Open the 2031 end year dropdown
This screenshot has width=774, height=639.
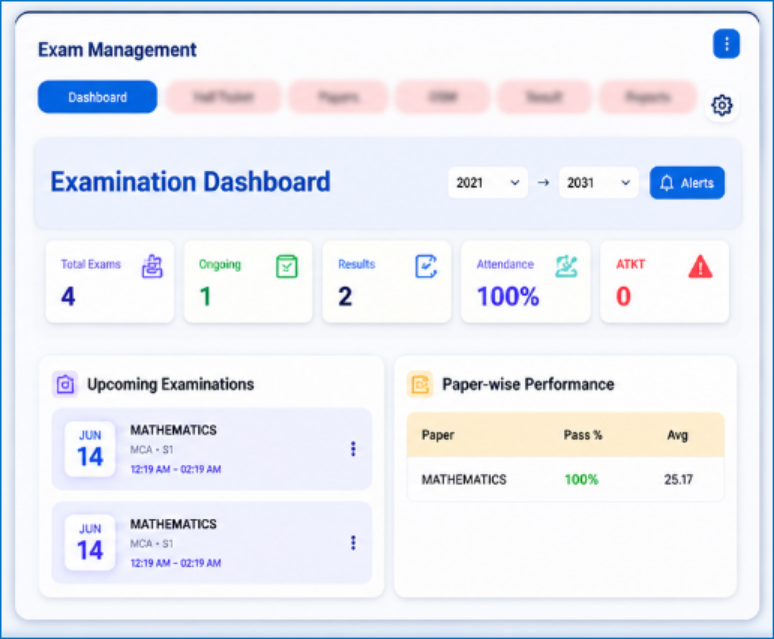pyautogui.click(x=599, y=183)
